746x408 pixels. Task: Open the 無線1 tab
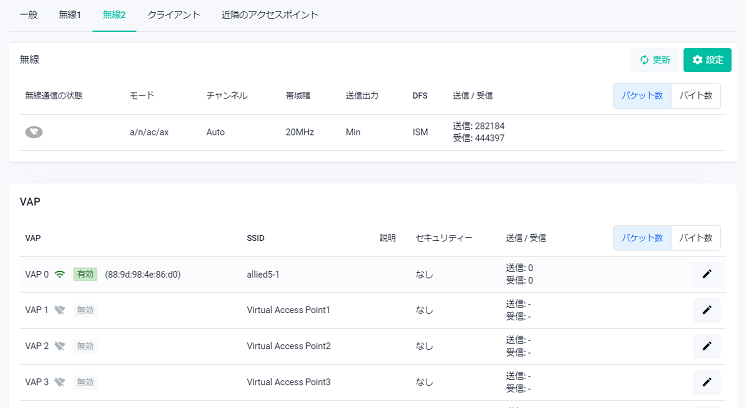coord(70,15)
